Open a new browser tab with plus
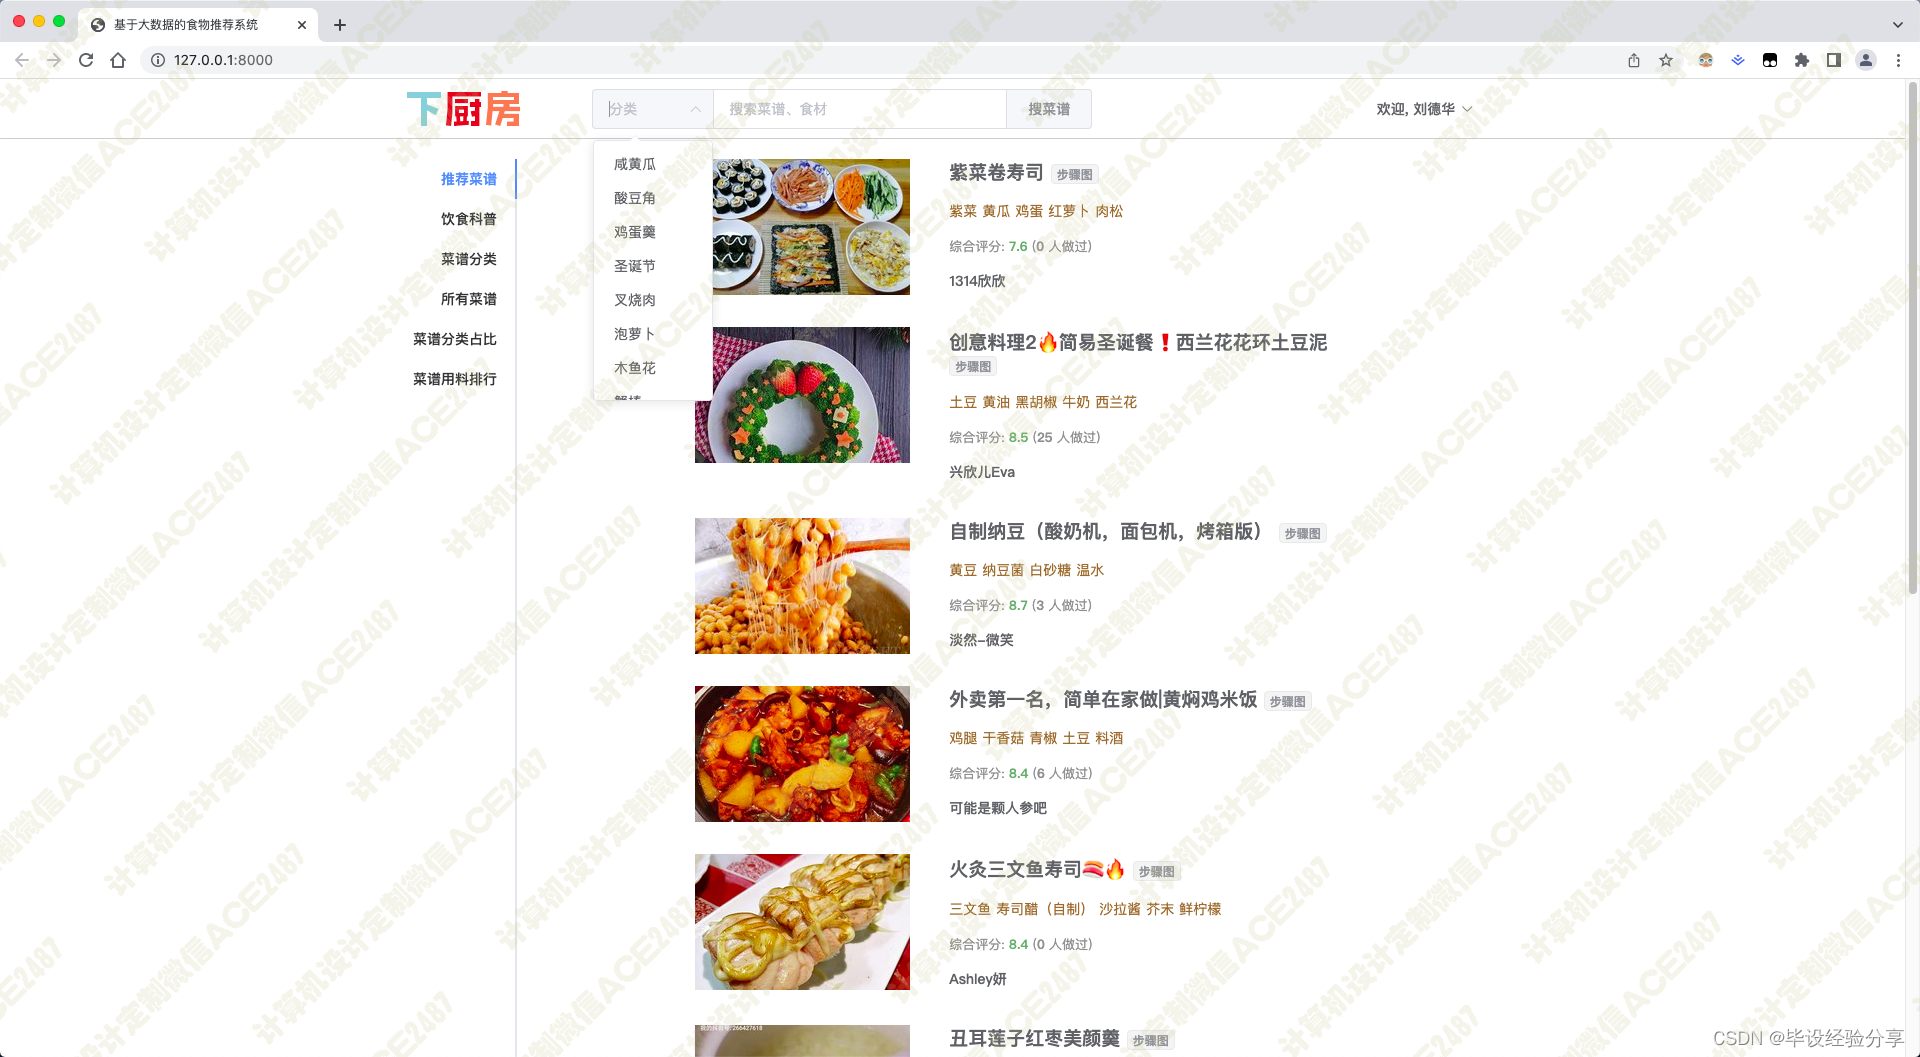This screenshot has height=1057, width=1920. 340,25
